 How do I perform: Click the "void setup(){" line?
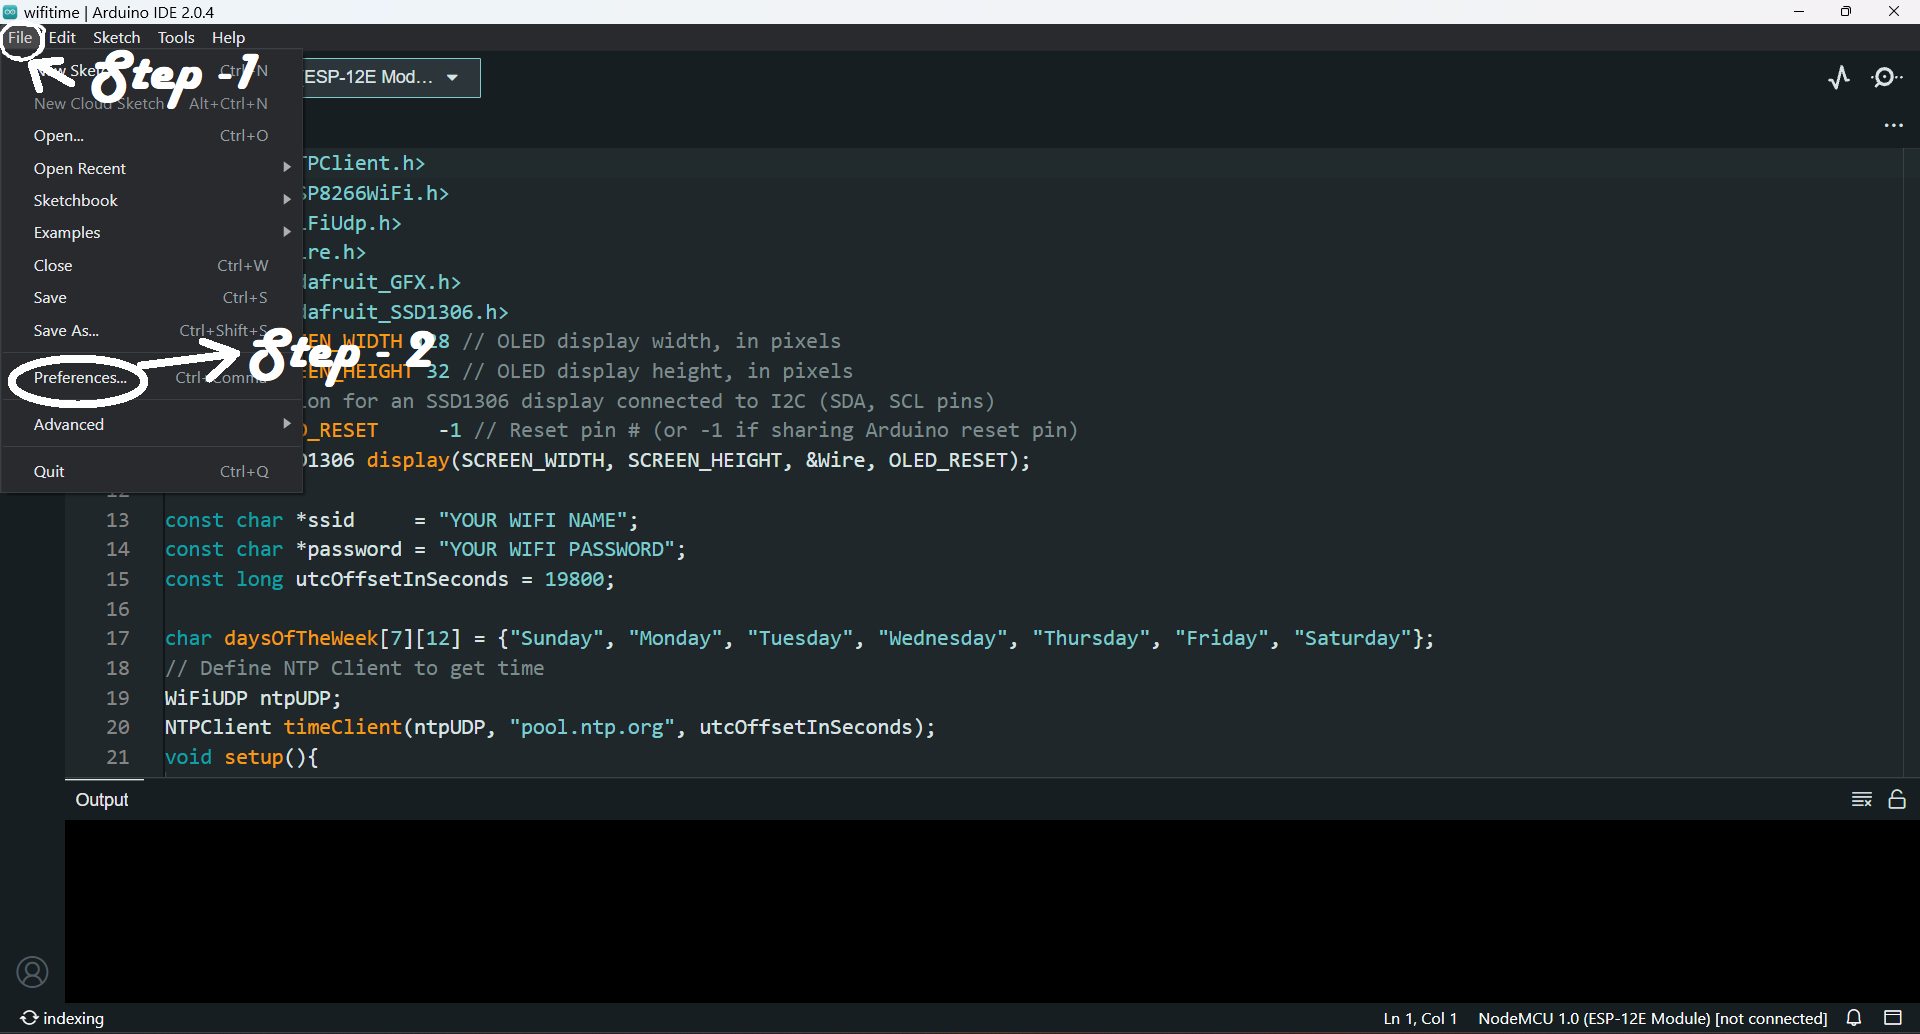[241, 757]
